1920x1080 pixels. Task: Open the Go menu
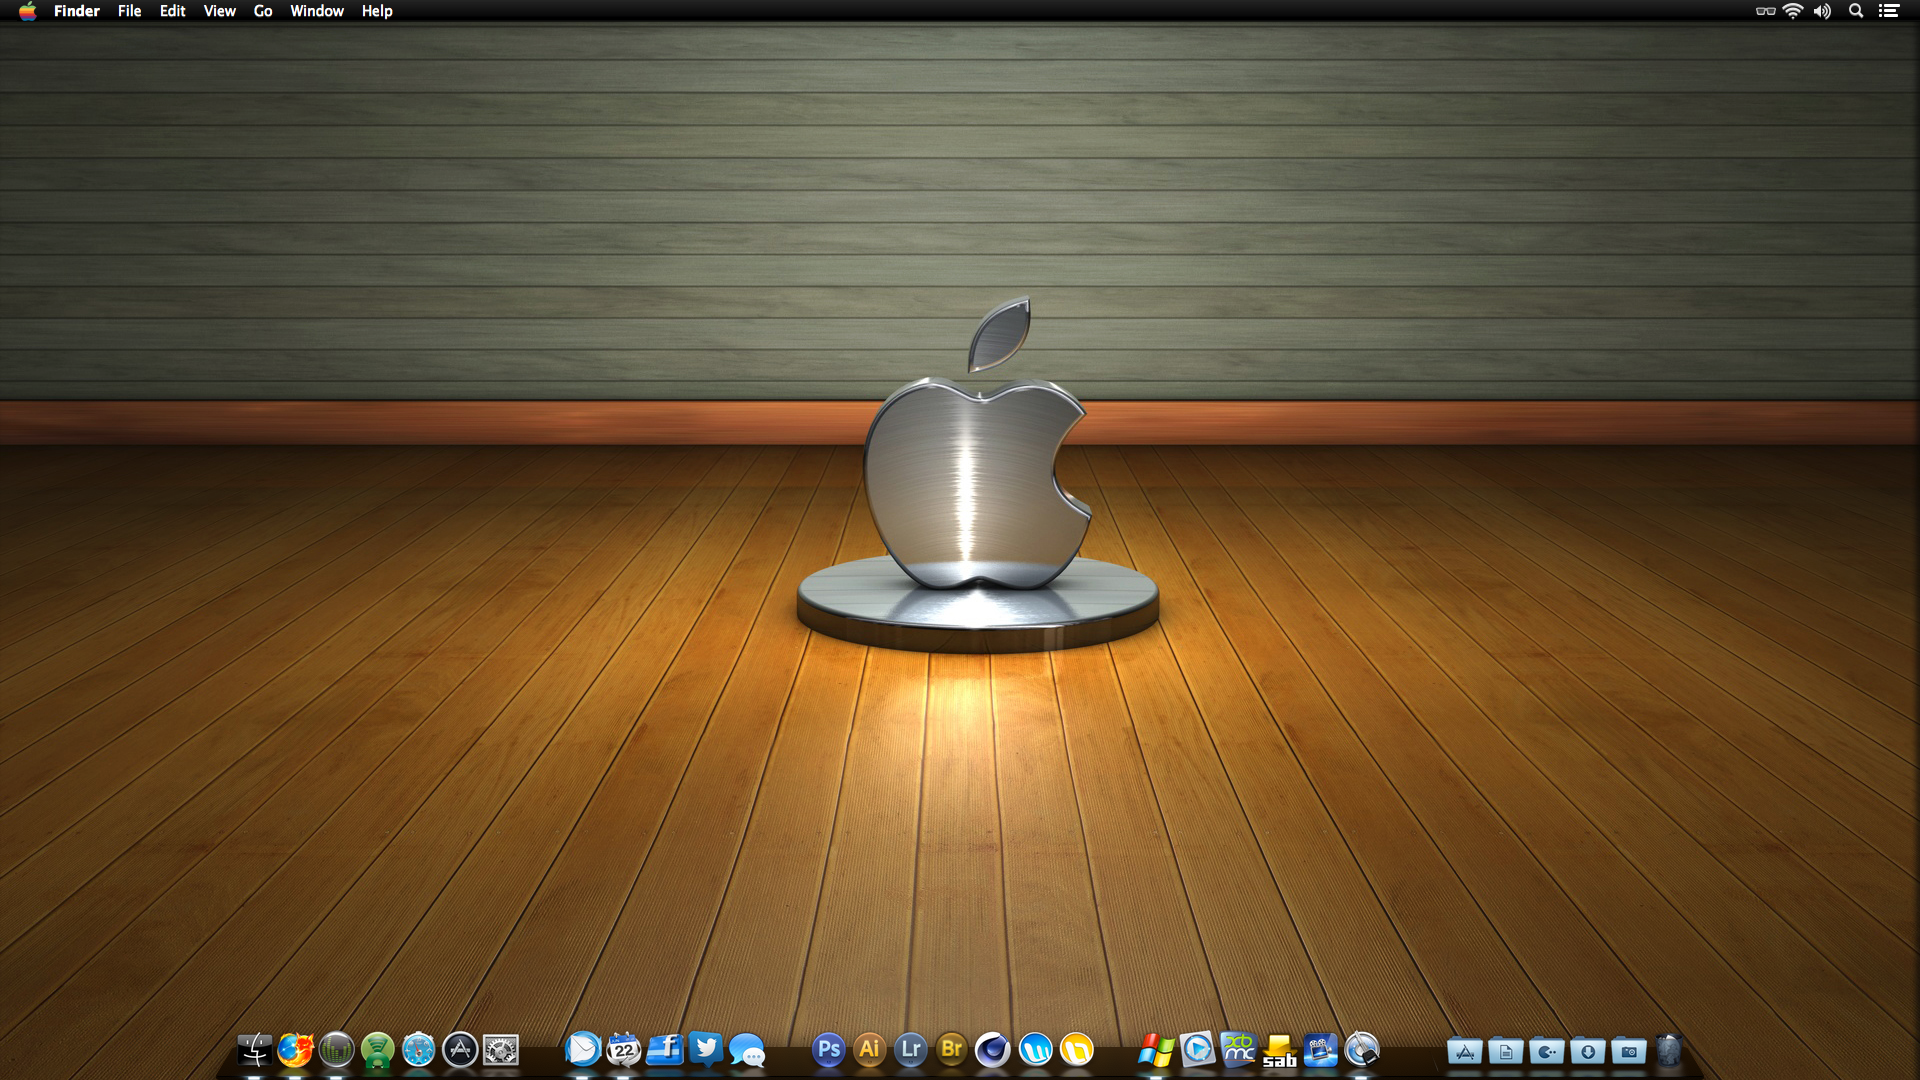[263, 11]
